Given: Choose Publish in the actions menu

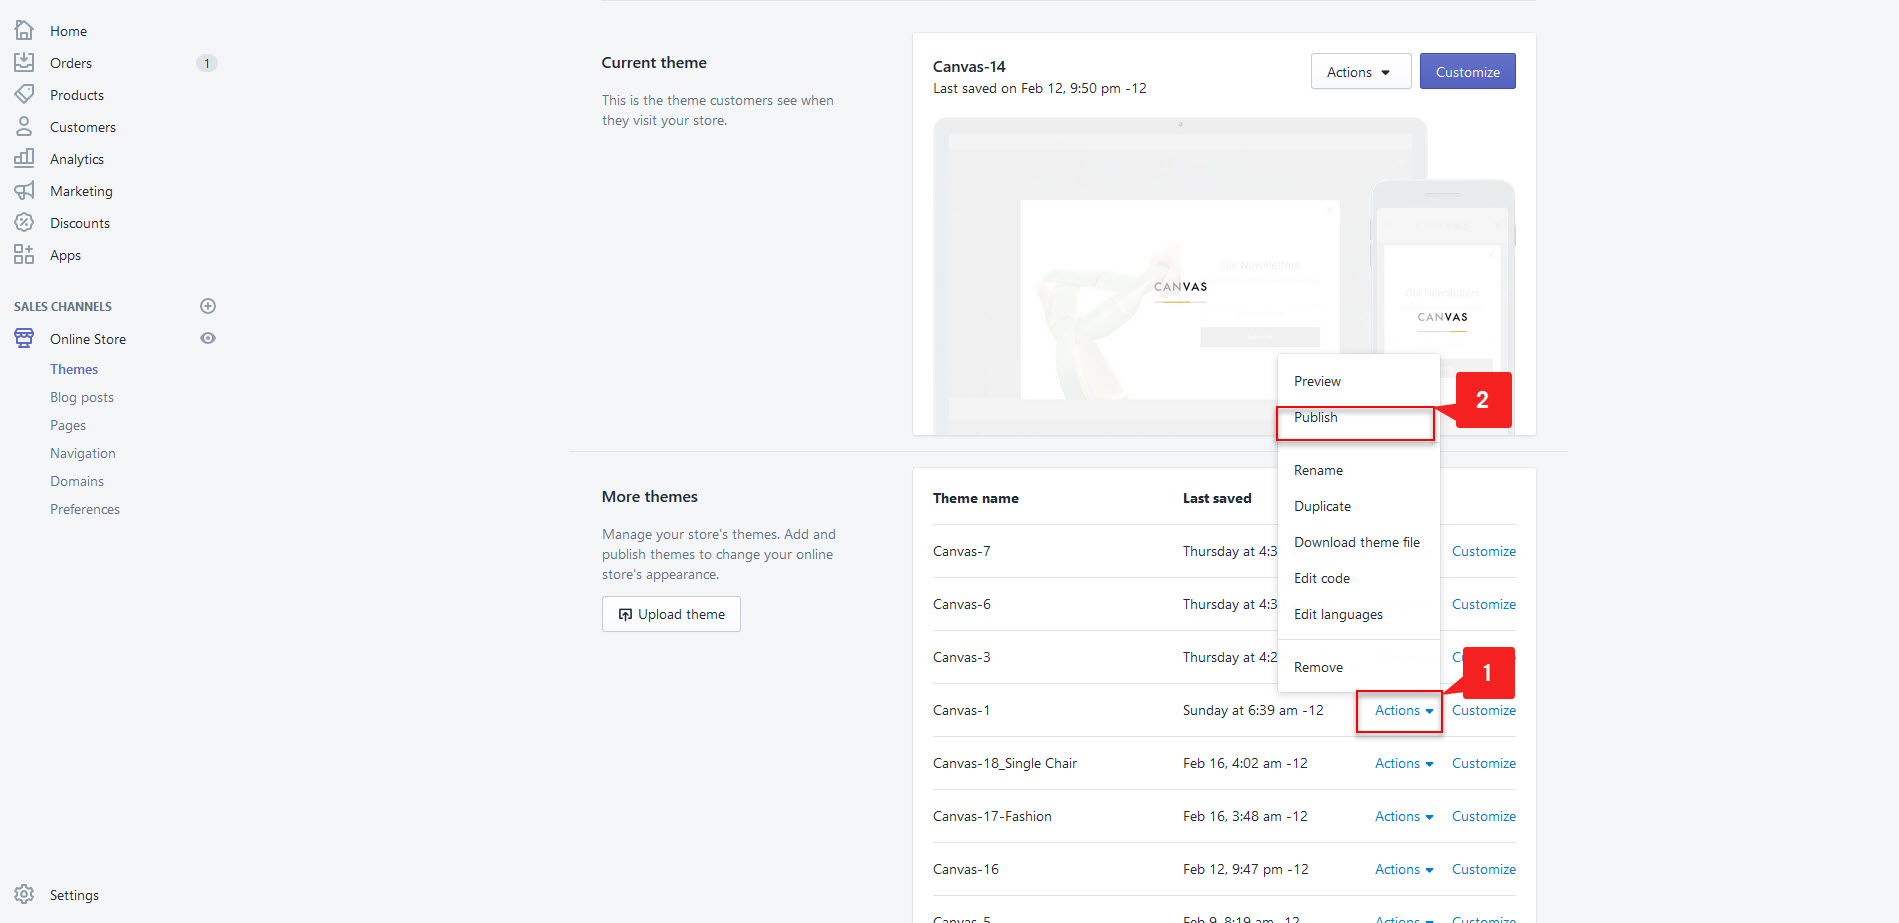Looking at the screenshot, I should click(1315, 417).
